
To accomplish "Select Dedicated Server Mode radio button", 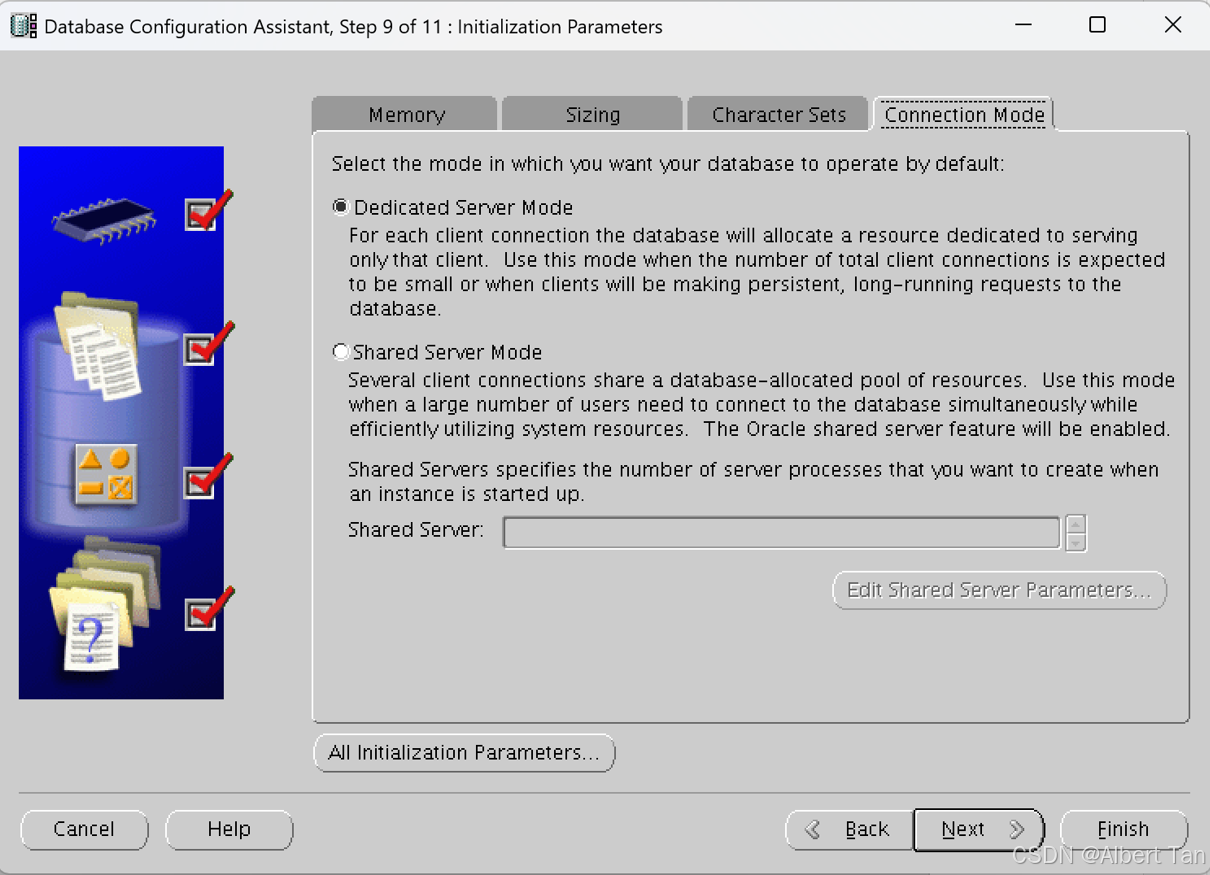I will 341,207.
